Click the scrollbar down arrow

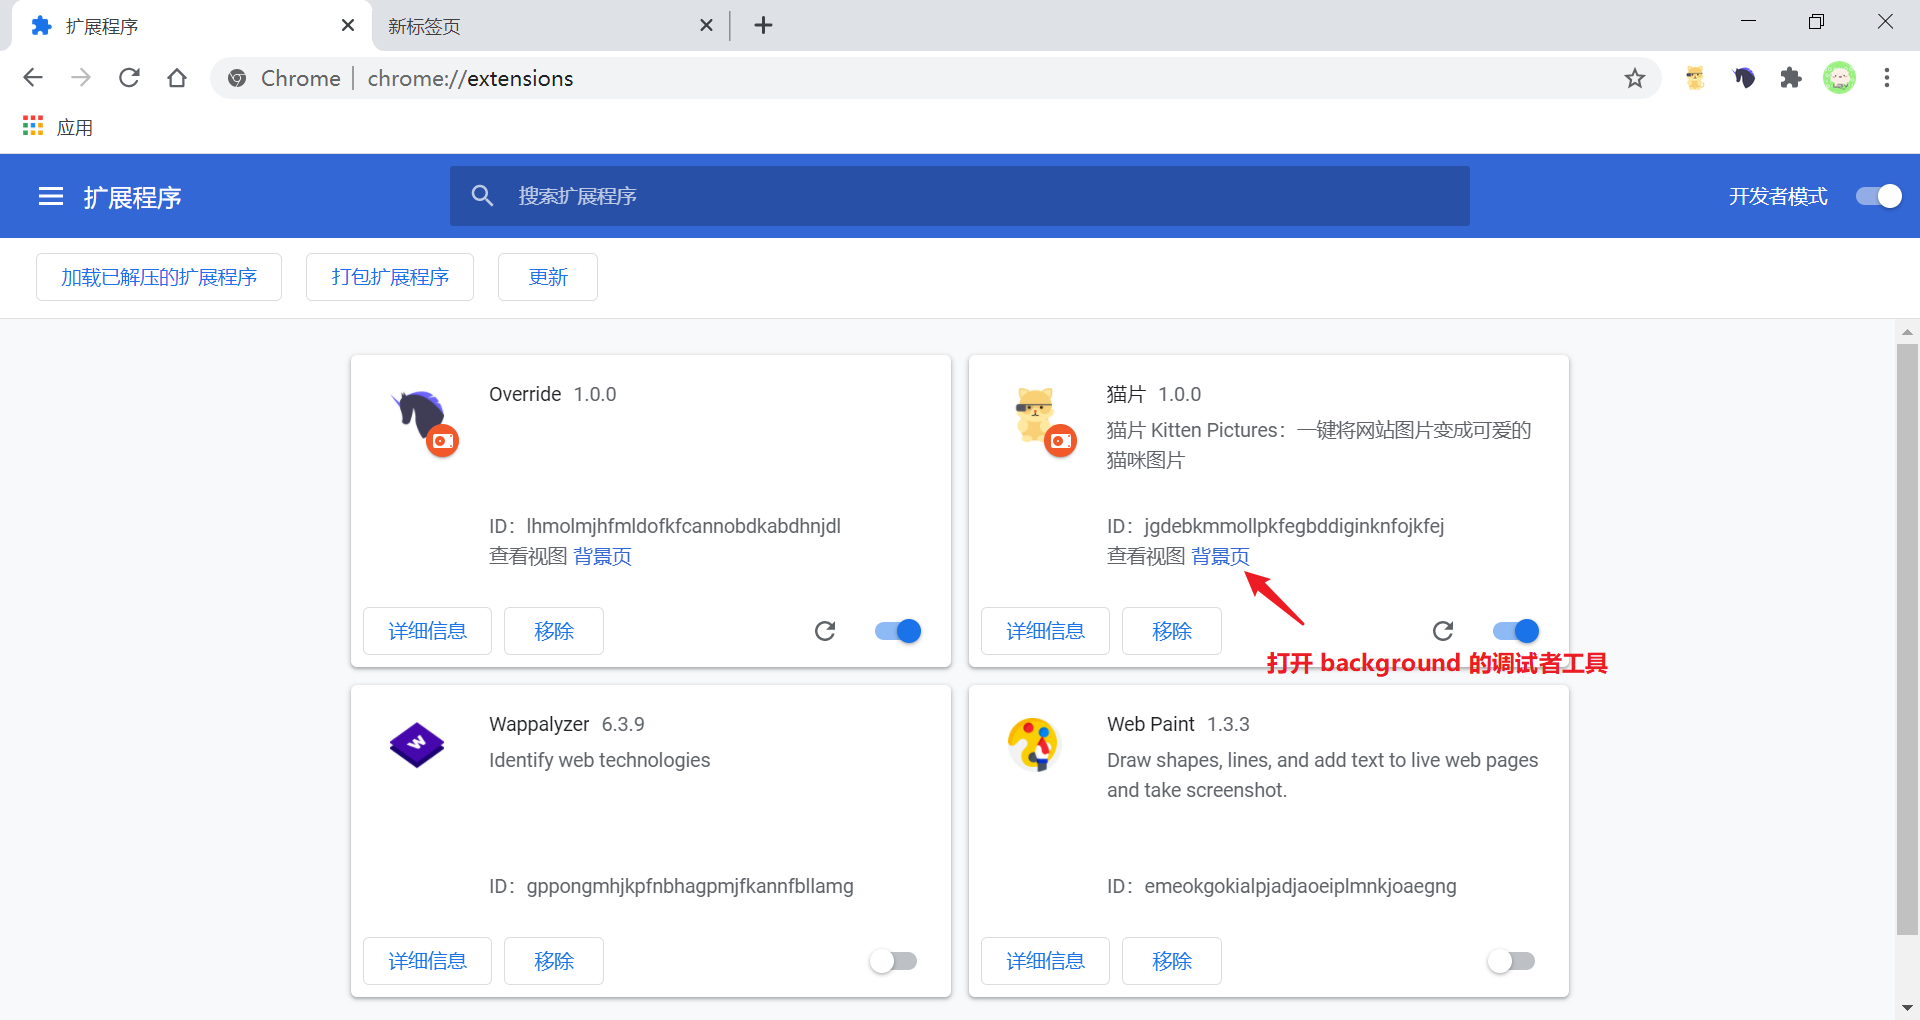click(1907, 1008)
